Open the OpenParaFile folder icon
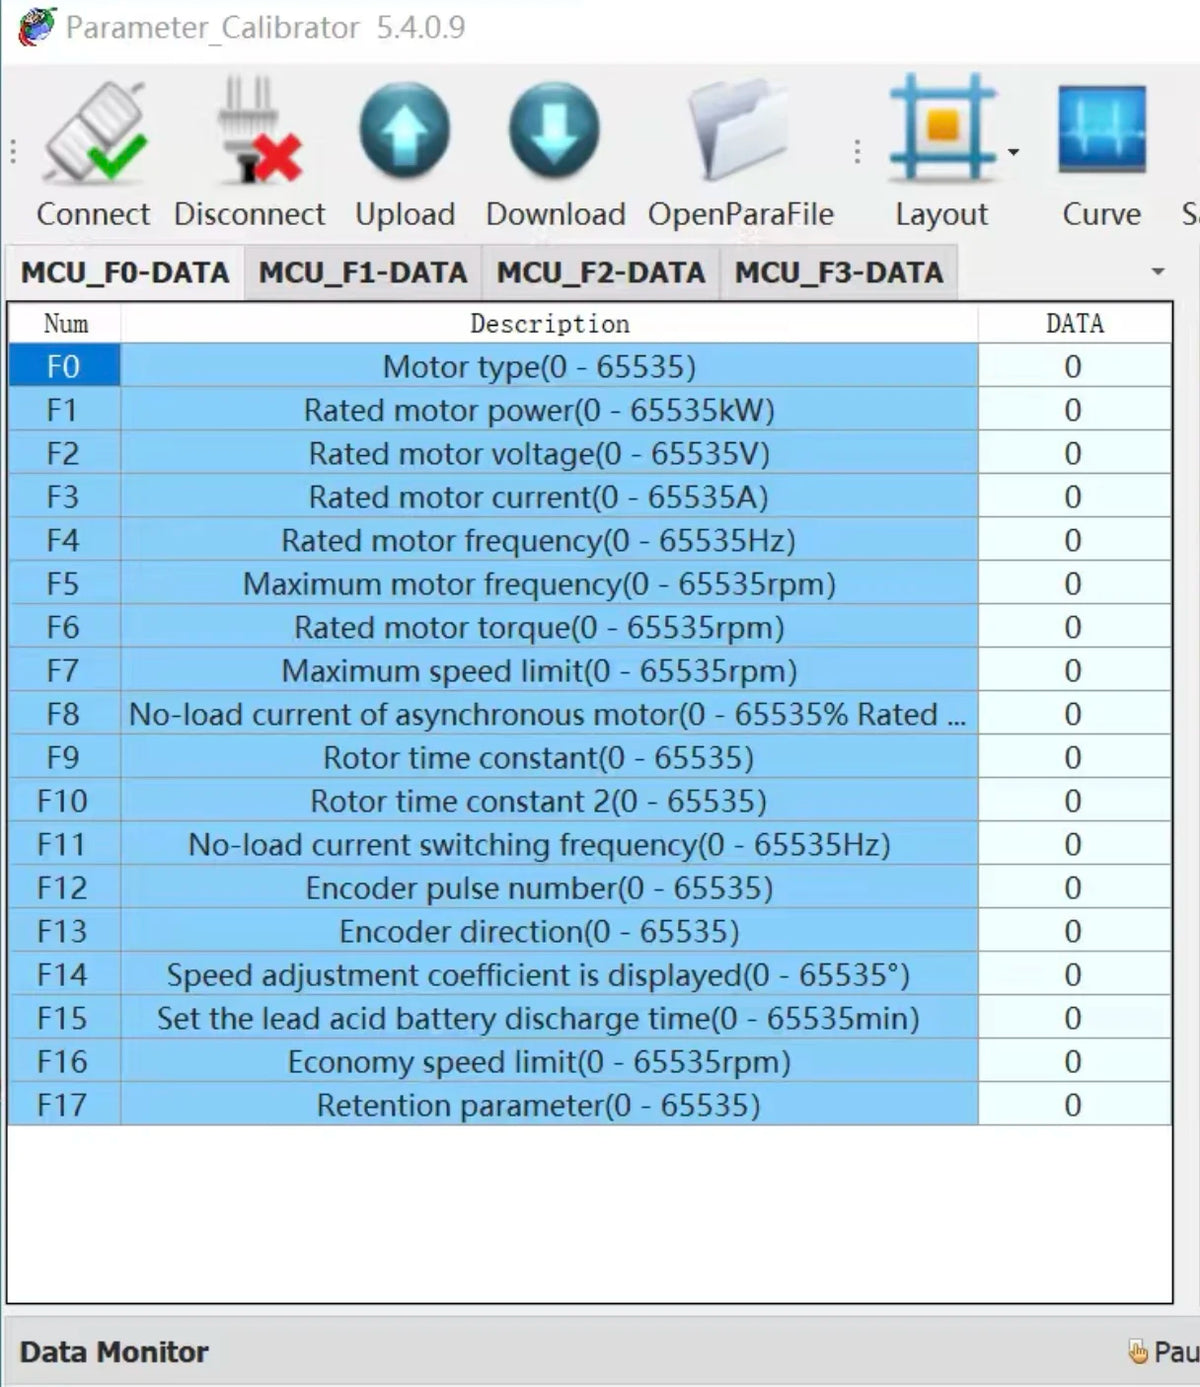 [x=738, y=131]
